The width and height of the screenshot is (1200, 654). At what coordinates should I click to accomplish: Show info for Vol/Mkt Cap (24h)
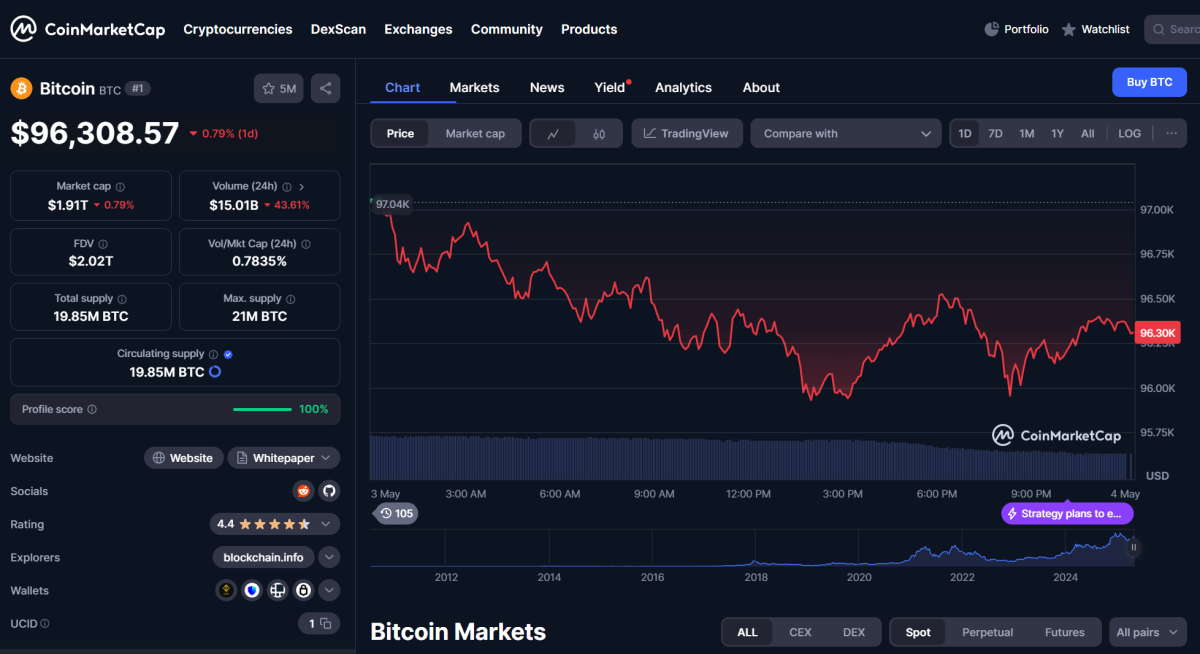click(x=306, y=243)
